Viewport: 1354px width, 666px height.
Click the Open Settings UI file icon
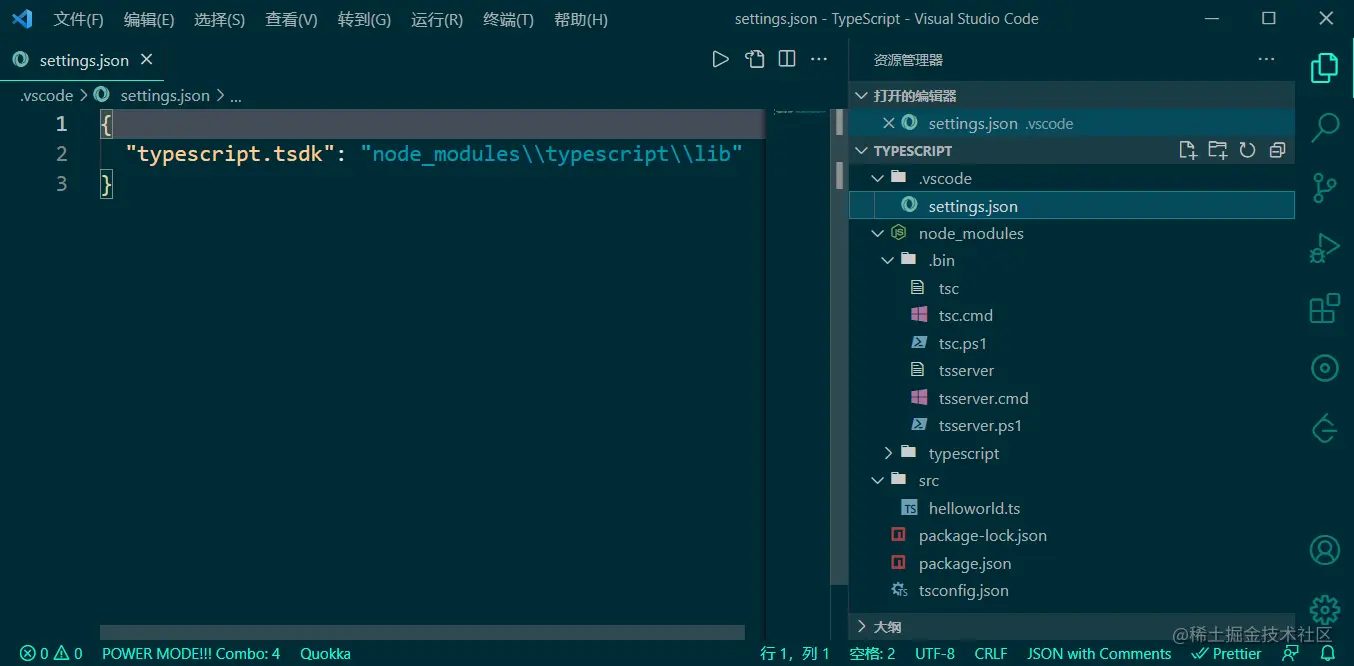pyautogui.click(x=755, y=59)
